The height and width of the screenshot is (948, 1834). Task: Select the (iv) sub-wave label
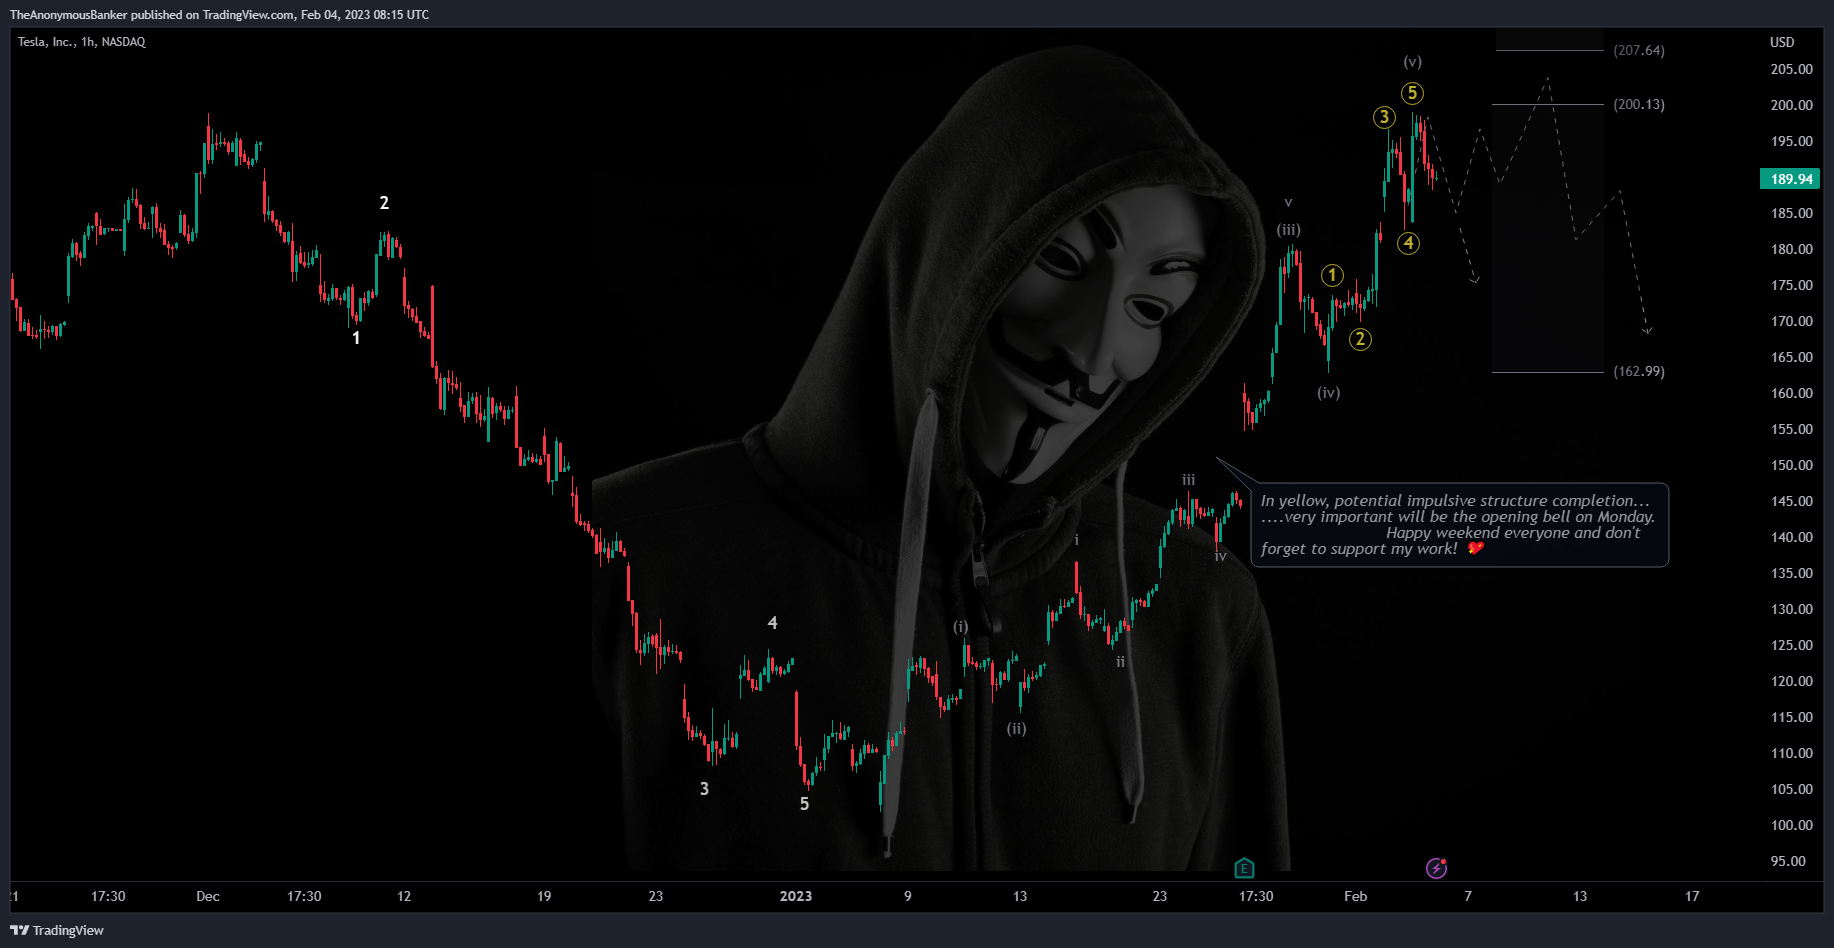[1328, 392]
